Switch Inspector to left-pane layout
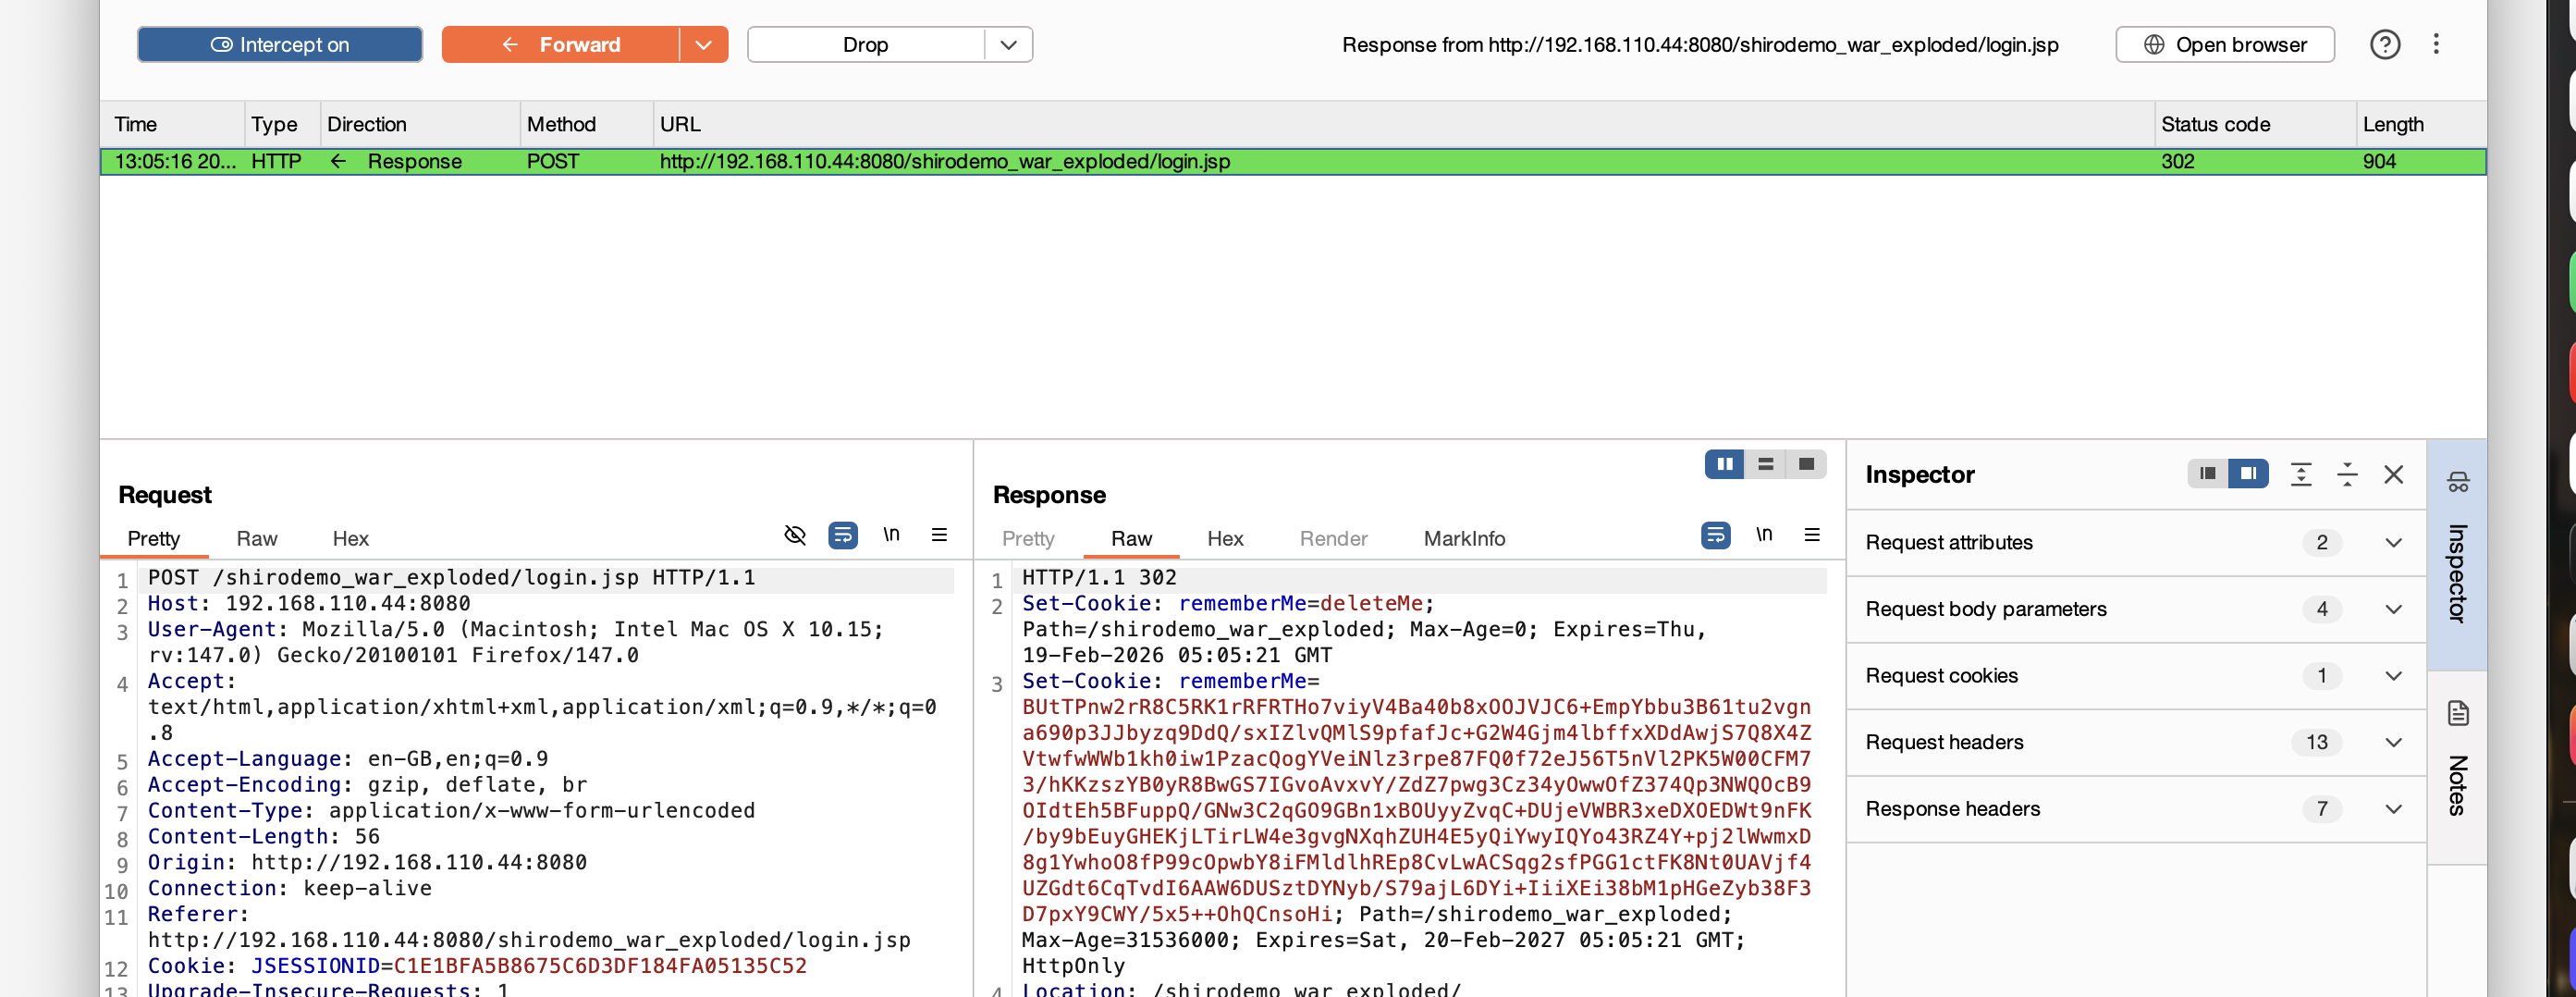2576x997 pixels. [2207, 474]
